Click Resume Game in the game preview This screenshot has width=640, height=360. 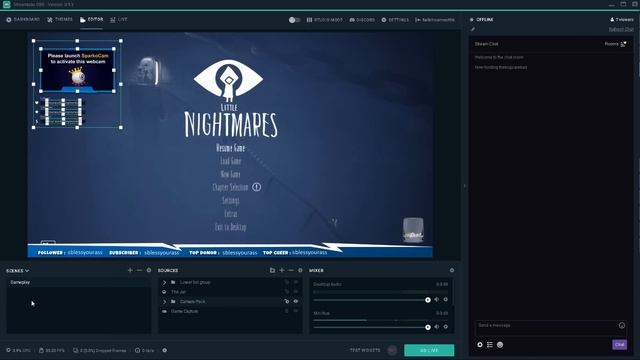(x=230, y=148)
